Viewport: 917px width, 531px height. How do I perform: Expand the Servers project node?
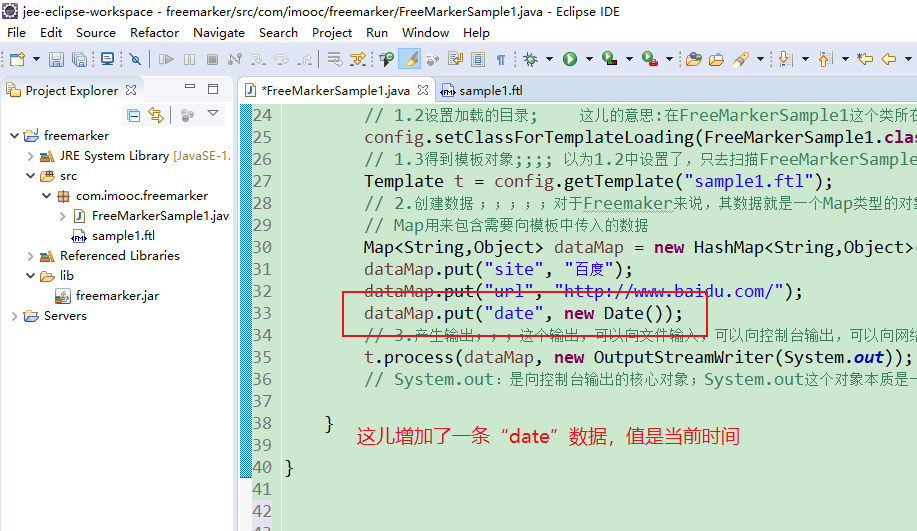point(15,316)
